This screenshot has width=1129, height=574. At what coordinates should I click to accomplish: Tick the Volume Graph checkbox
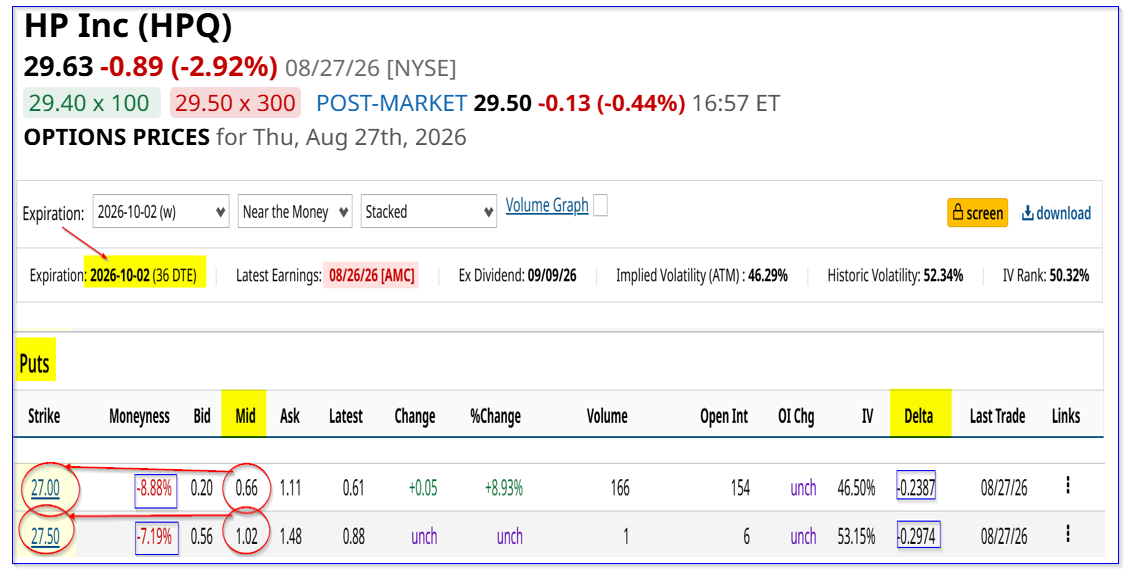600,205
